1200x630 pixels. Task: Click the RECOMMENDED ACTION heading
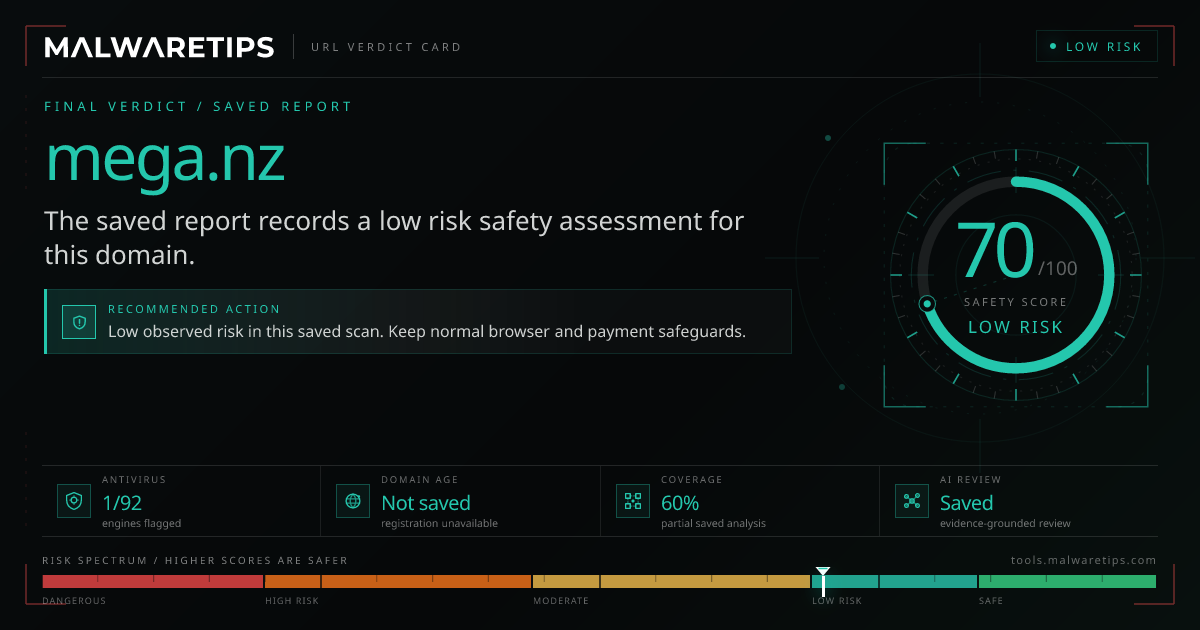pos(194,309)
